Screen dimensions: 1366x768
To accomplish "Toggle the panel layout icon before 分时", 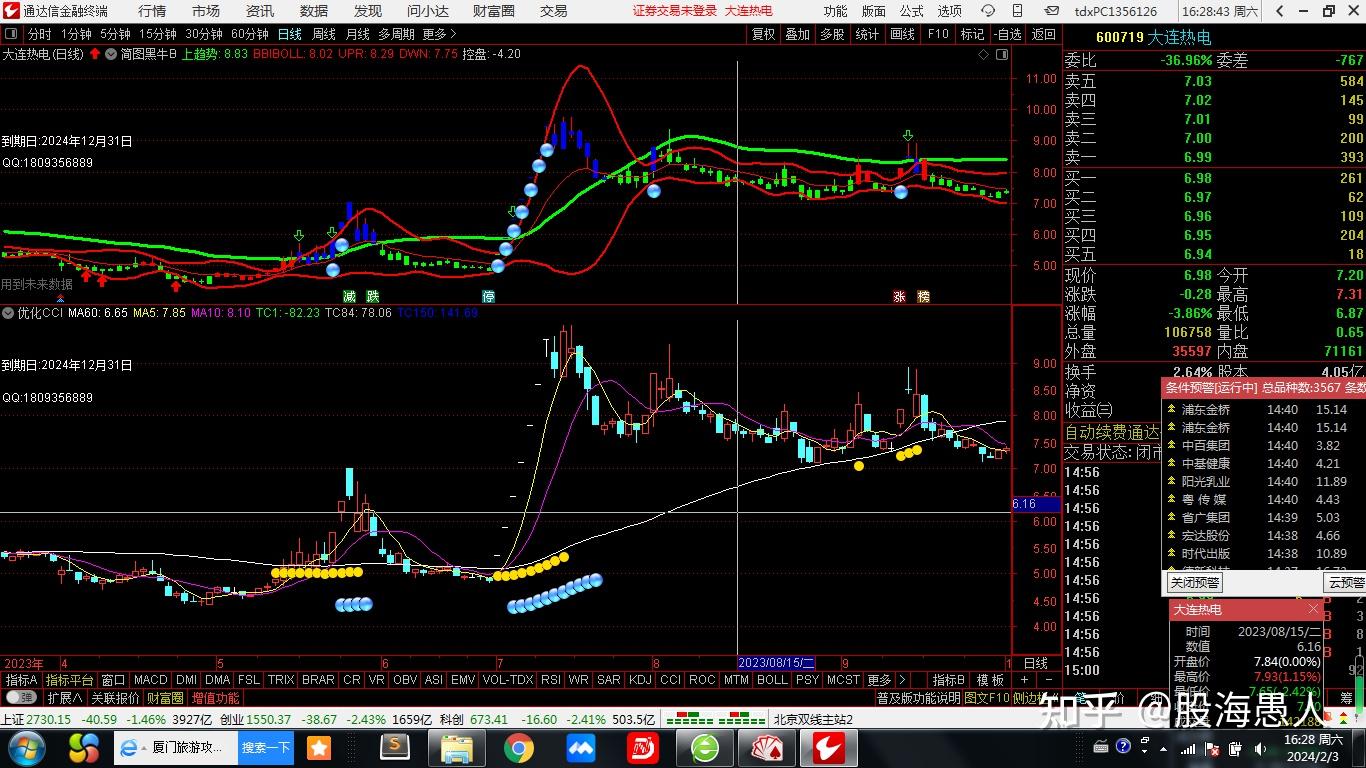I will [x=11, y=34].
